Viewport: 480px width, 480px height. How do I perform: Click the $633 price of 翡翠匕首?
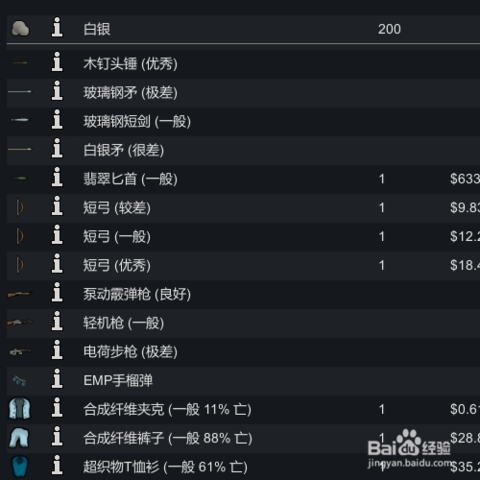pyautogui.click(x=465, y=179)
